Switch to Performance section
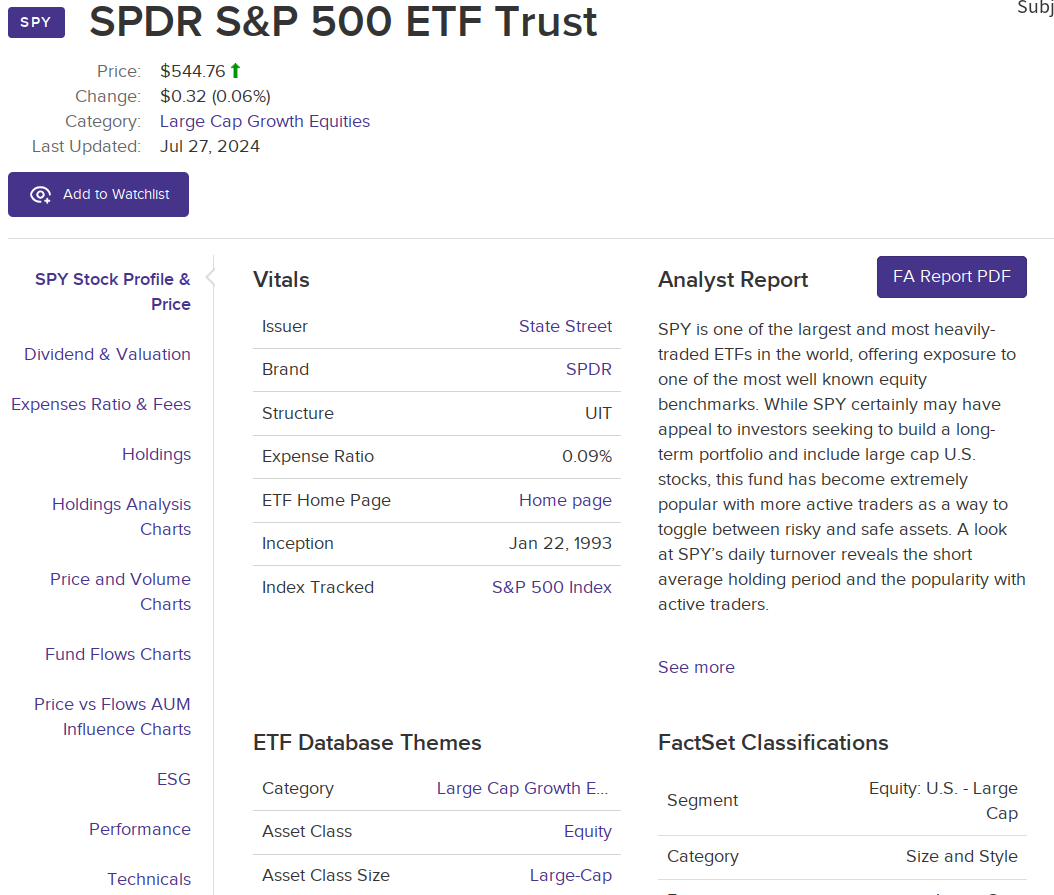The image size is (1054, 895). point(140,829)
